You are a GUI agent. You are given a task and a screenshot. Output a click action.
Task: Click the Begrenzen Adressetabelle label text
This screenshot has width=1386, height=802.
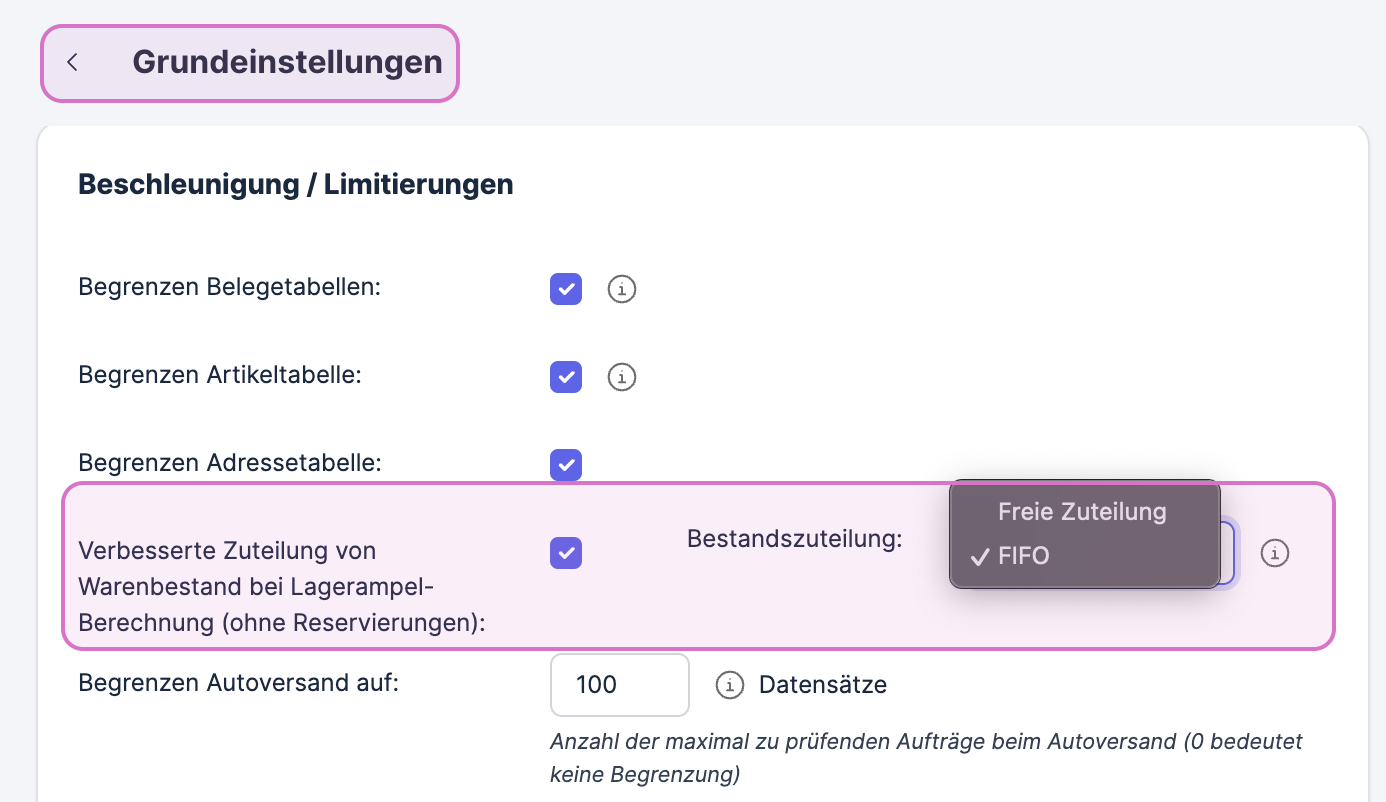coord(230,464)
